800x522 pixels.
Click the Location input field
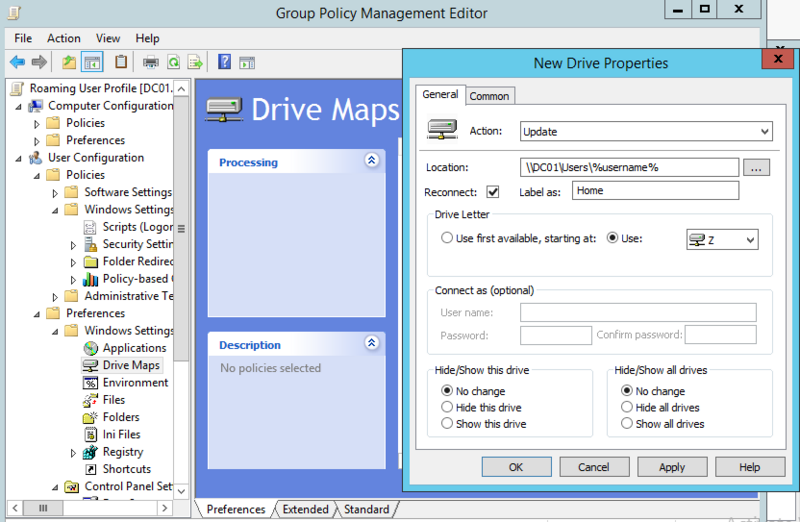click(630, 167)
